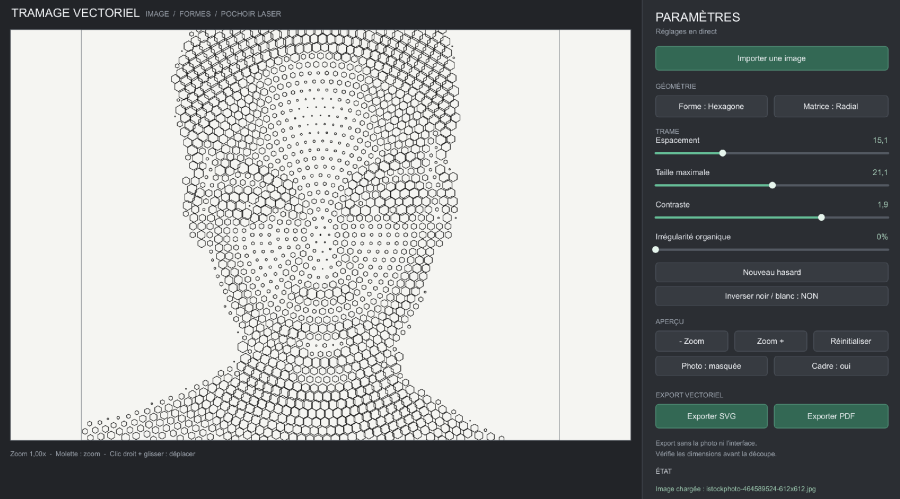This screenshot has width=900, height=499.
Task: Click the Importer une image button
Action: (x=771, y=59)
